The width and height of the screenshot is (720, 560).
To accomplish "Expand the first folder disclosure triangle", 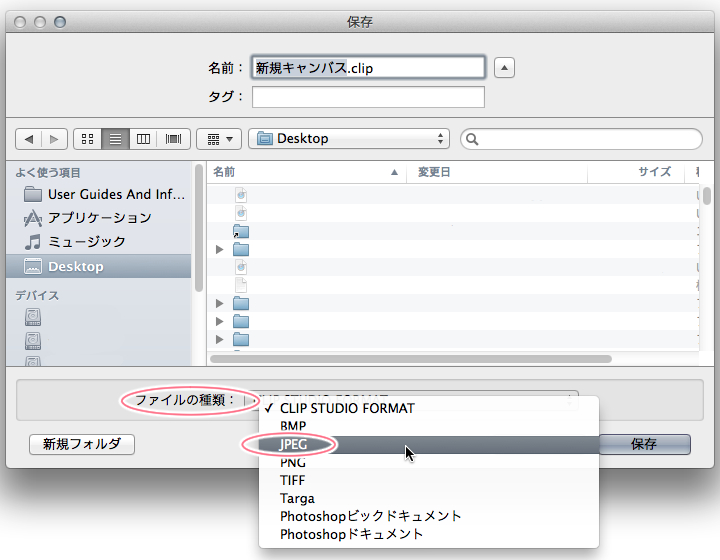I will tap(220, 249).
